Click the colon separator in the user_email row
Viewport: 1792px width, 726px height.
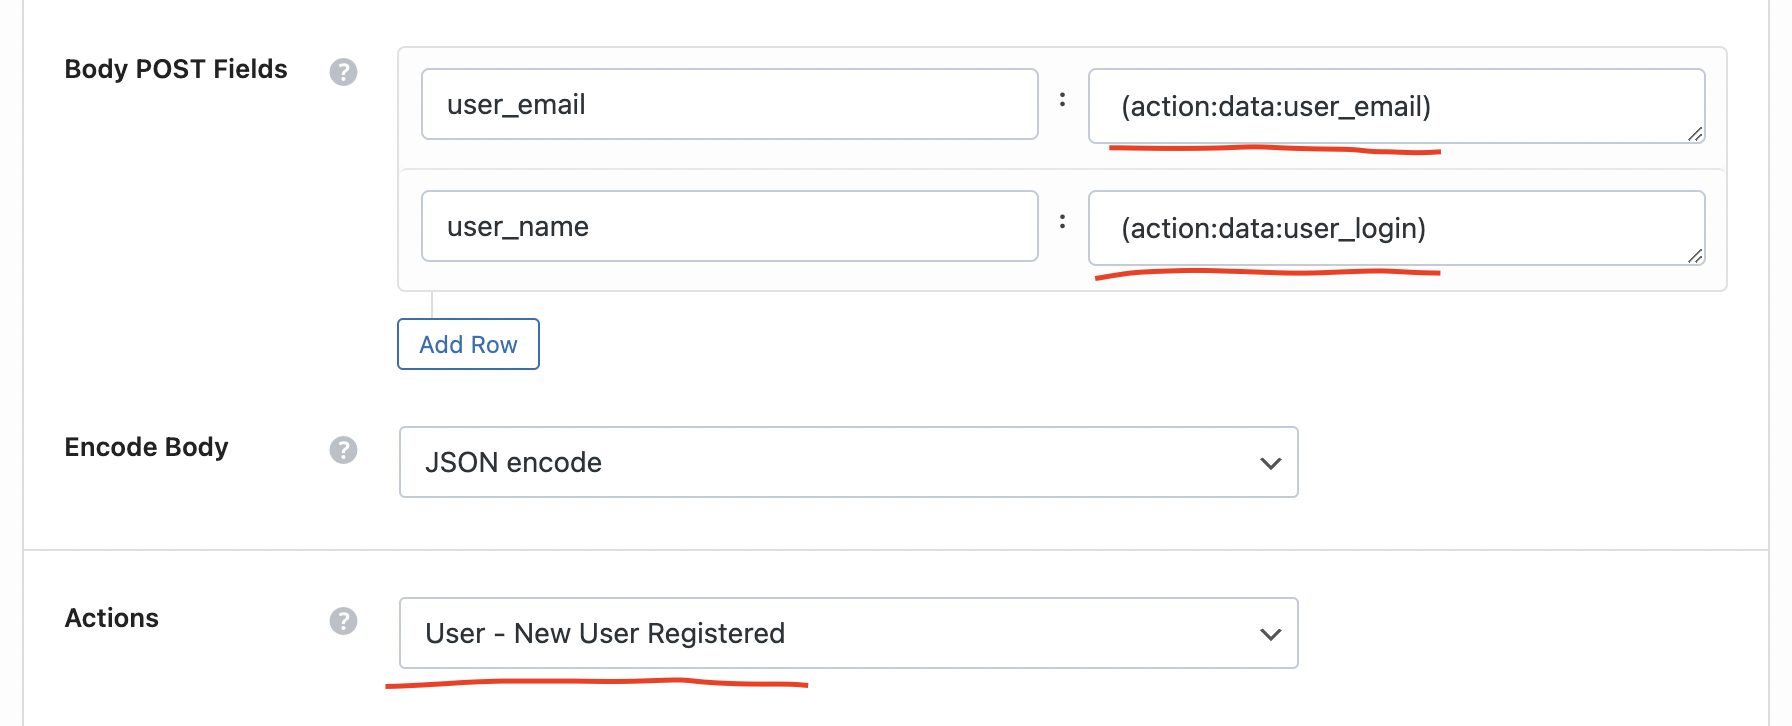click(x=1062, y=99)
